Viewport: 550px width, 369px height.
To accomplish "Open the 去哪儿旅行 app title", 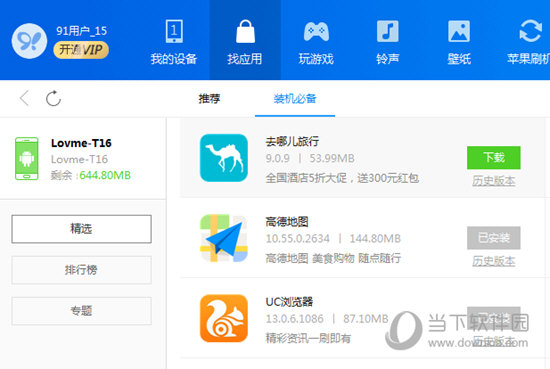I will 292,141.
